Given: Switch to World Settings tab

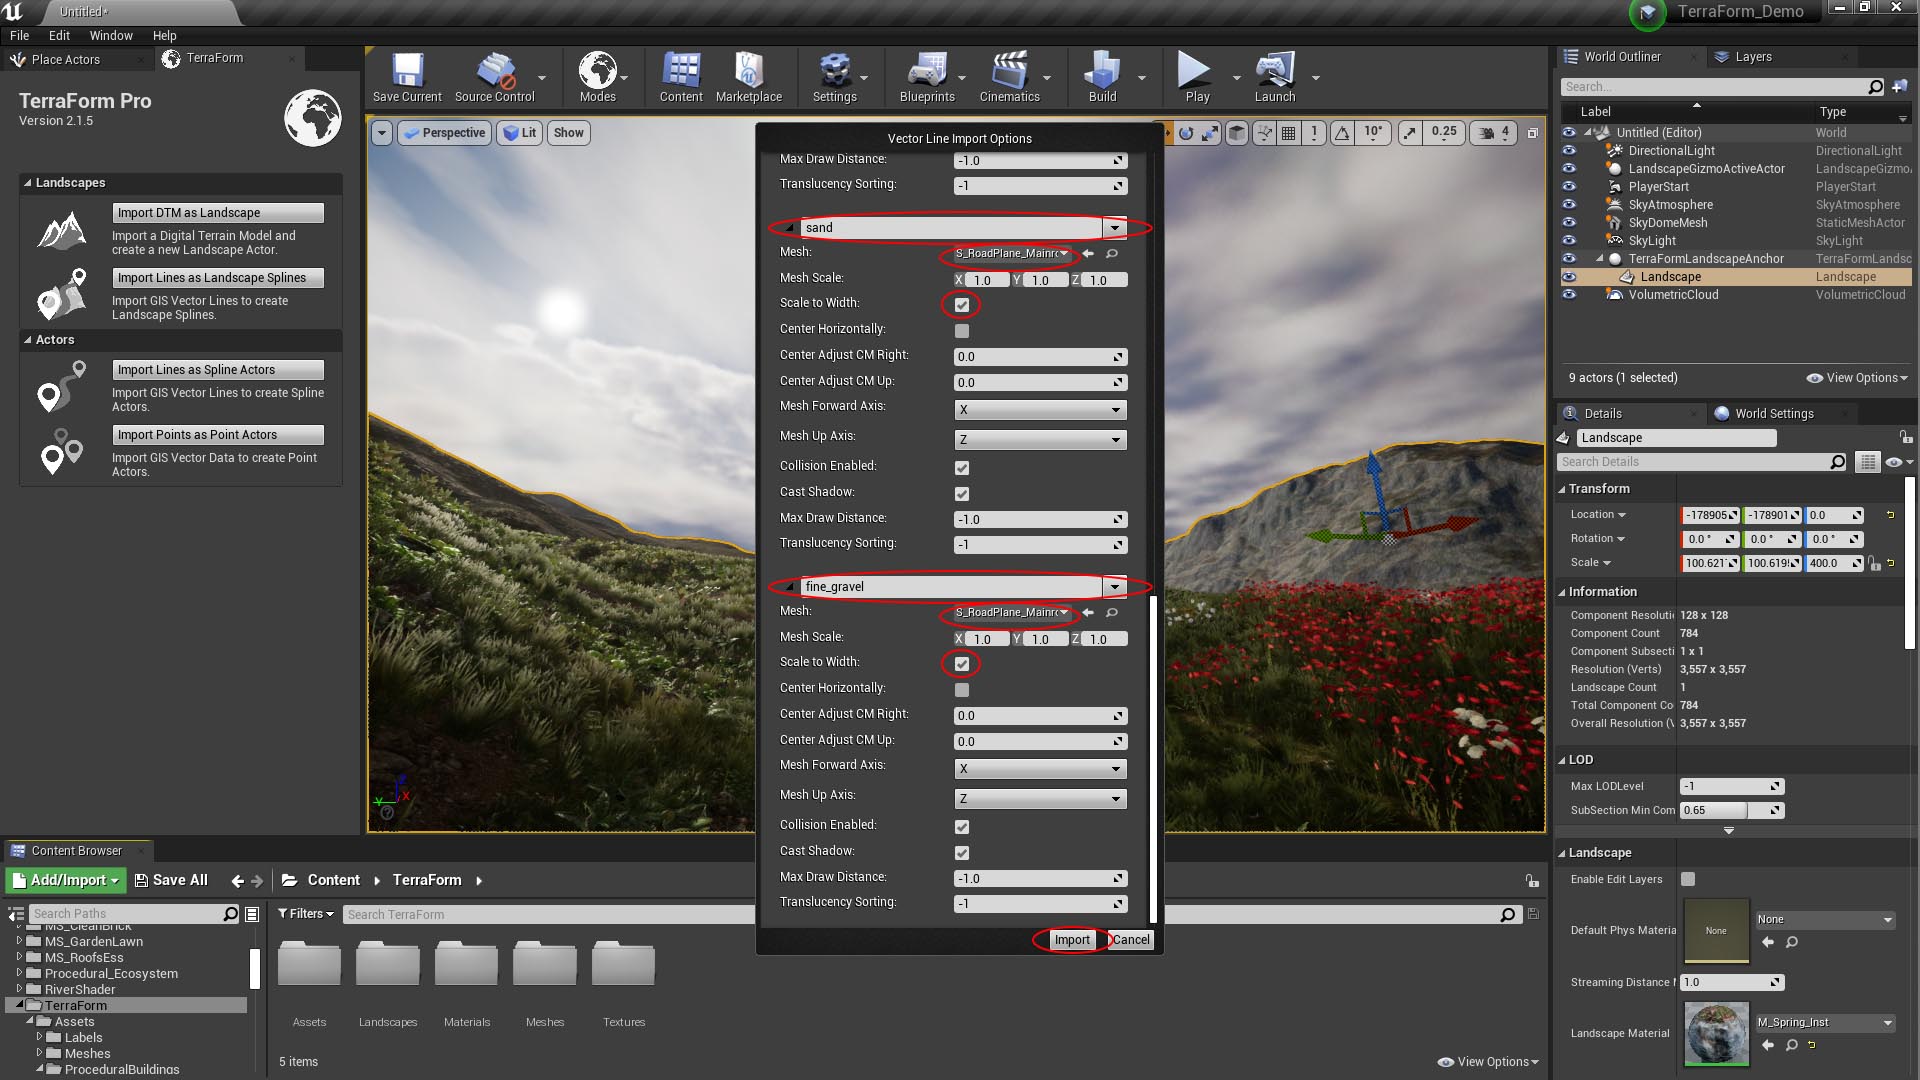Looking at the screenshot, I should [1774, 414].
